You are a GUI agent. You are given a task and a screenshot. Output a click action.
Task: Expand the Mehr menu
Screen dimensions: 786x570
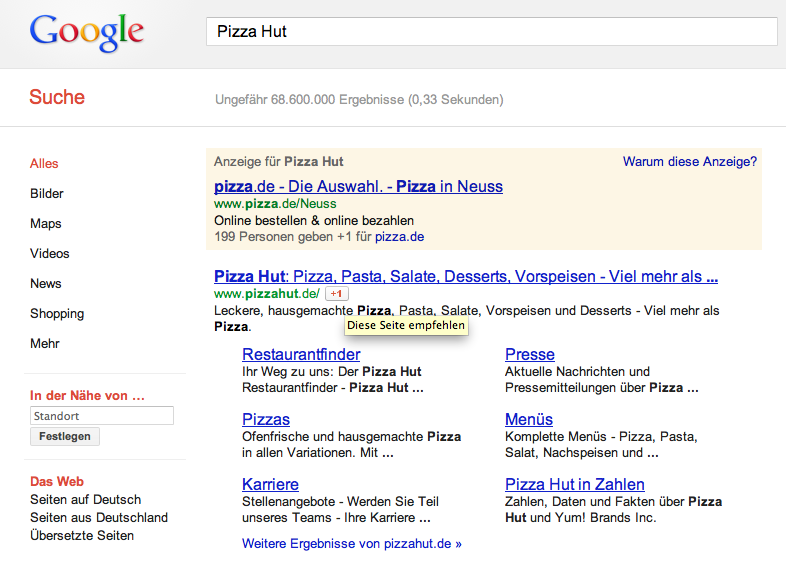(x=45, y=344)
